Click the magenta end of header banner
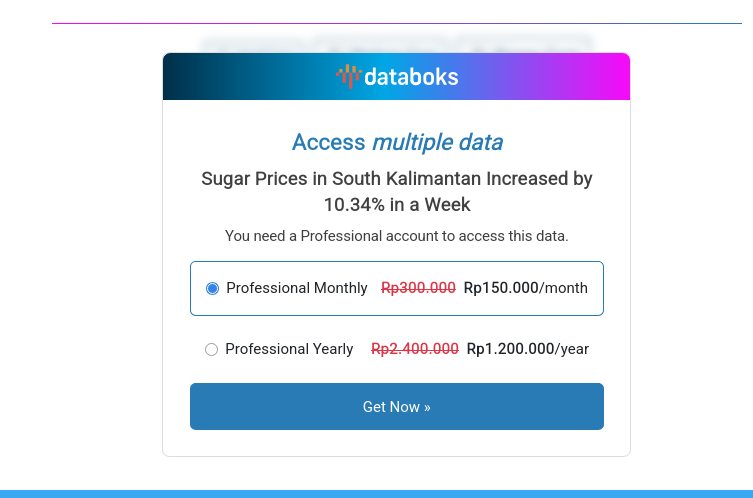The width and height of the screenshot is (753, 498). [614, 77]
